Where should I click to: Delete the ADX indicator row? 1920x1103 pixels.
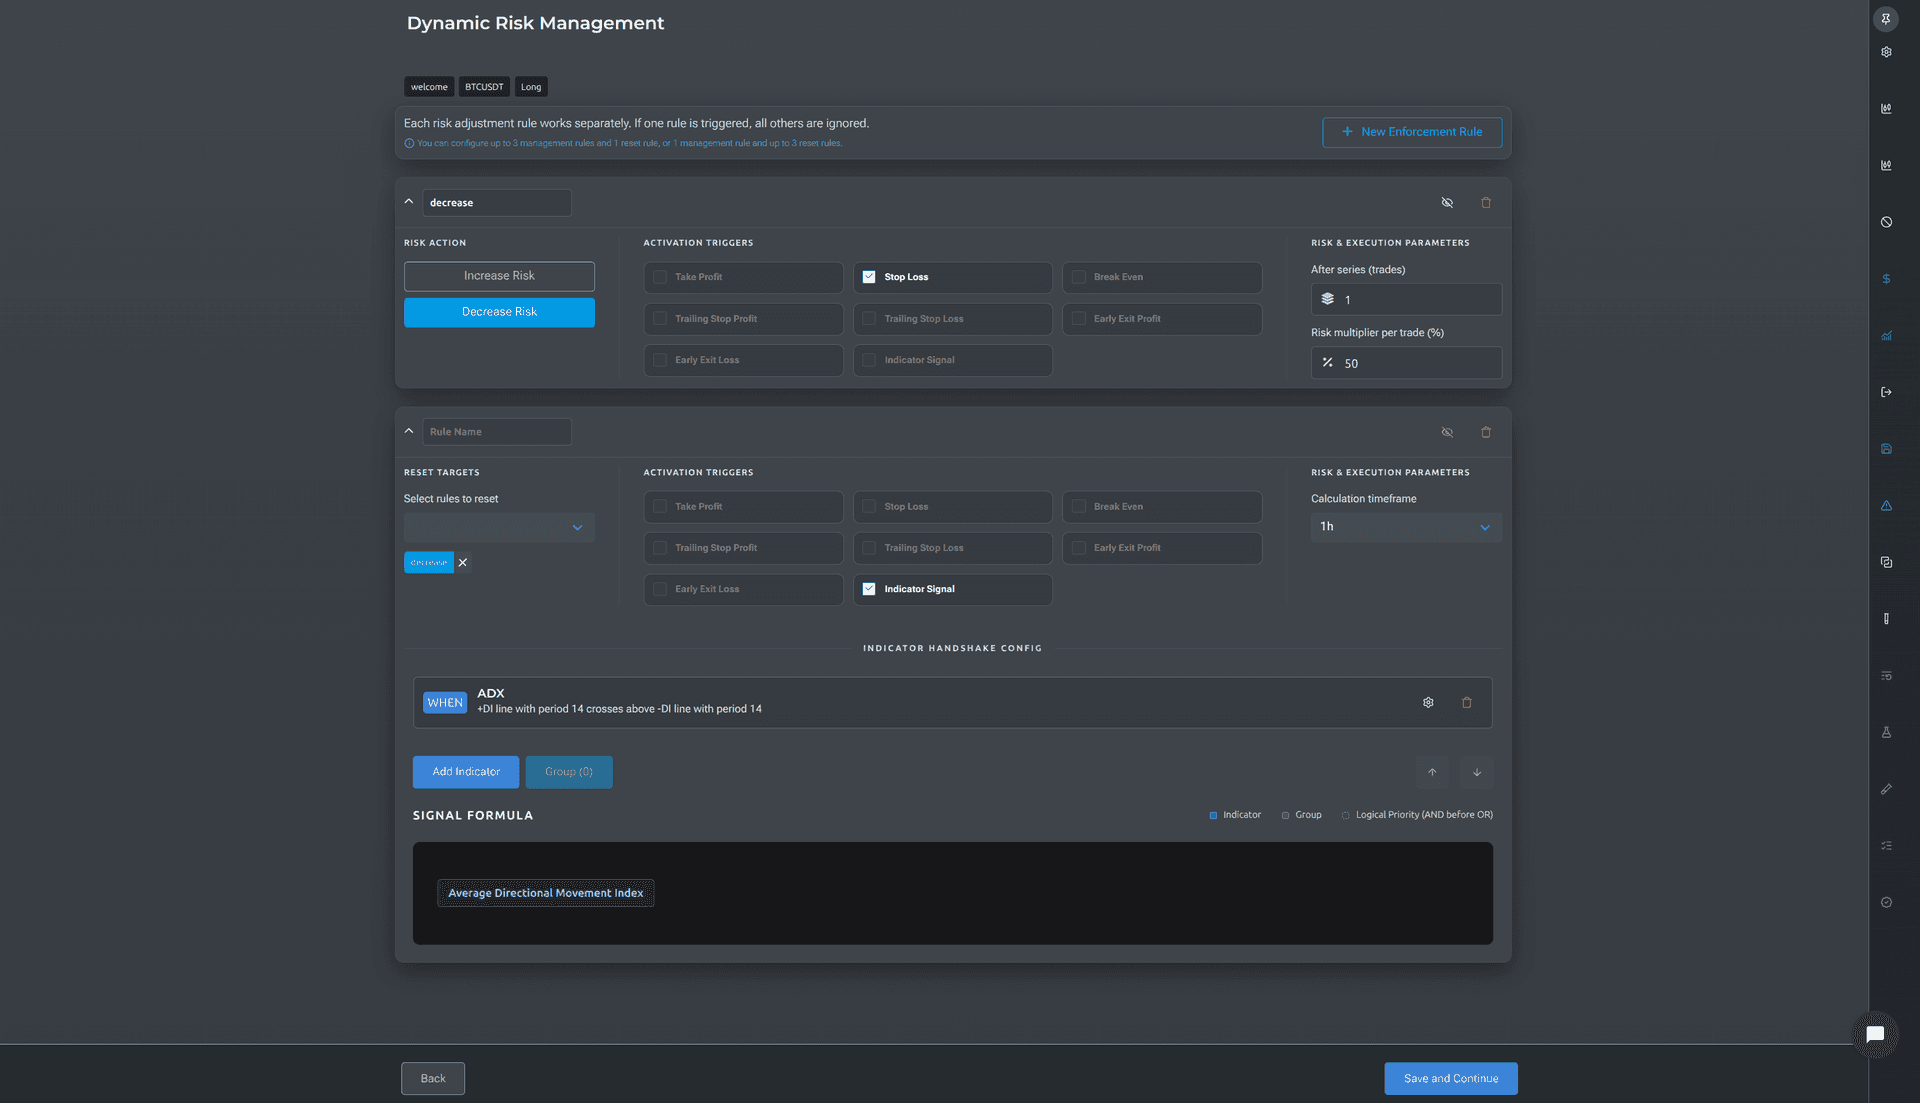coord(1467,703)
